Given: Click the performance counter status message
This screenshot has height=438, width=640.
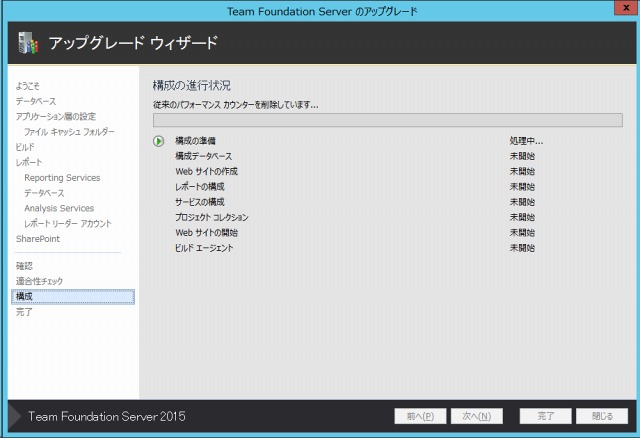Looking at the screenshot, I should tap(236, 105).
